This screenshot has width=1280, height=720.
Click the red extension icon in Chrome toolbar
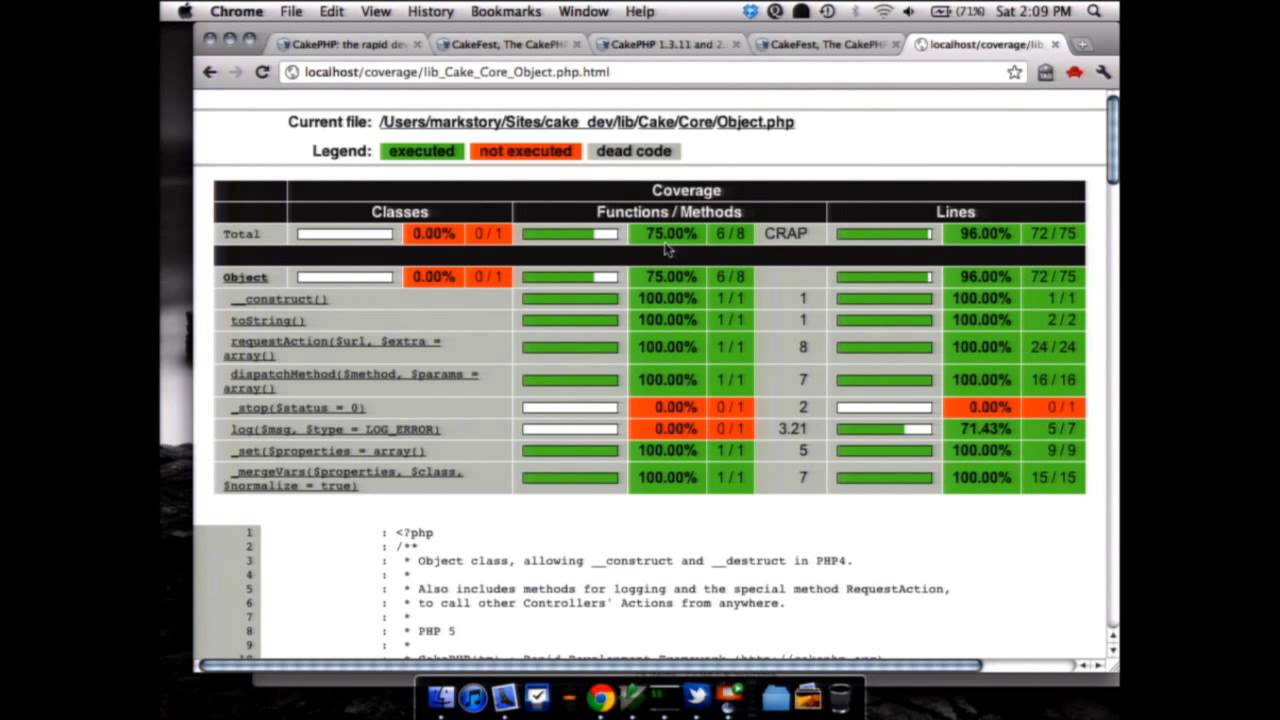coord(1074,72)
